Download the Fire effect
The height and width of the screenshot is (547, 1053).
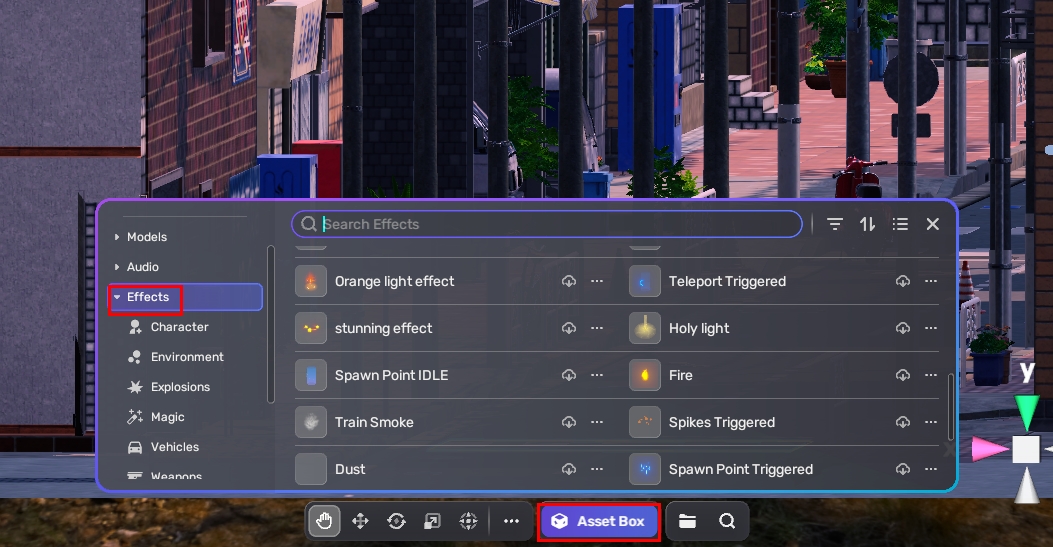coord(903,375)
